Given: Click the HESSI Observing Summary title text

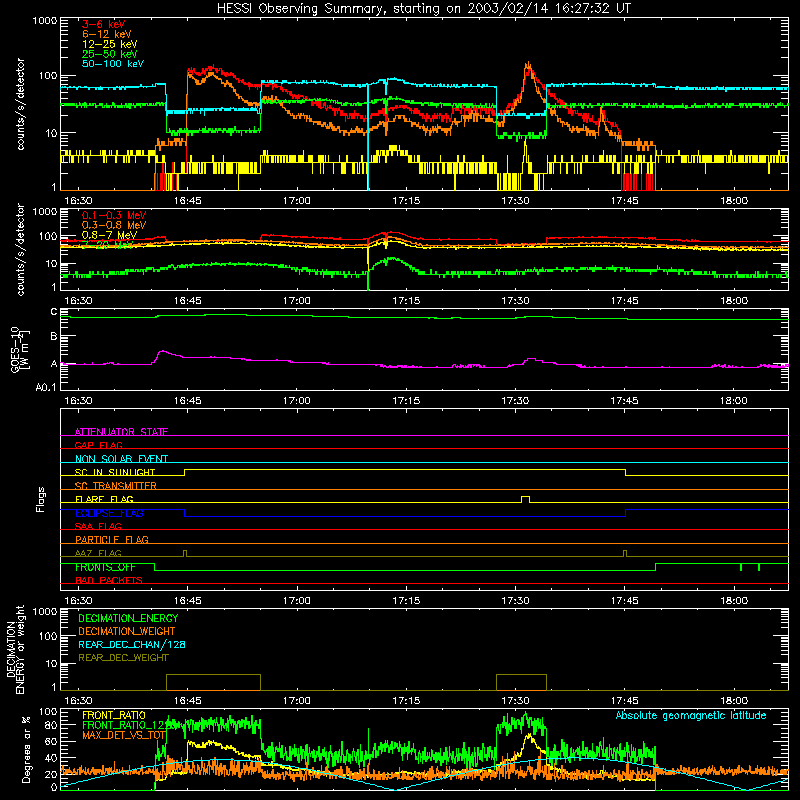Looking at the screenshot, I should tap(424, 9).
